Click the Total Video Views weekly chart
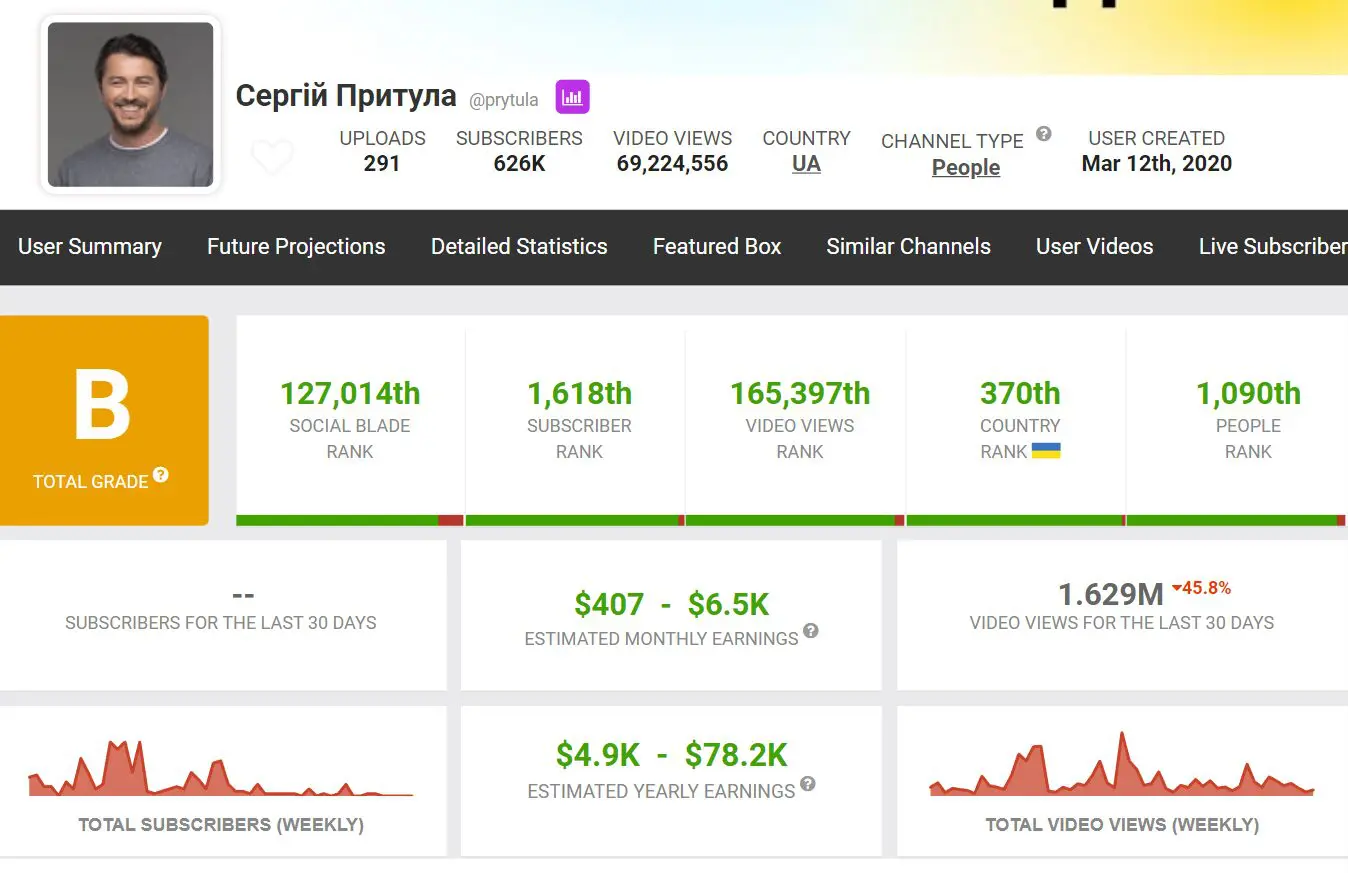Screen dimensions: 1348x873 point(1122,764)
